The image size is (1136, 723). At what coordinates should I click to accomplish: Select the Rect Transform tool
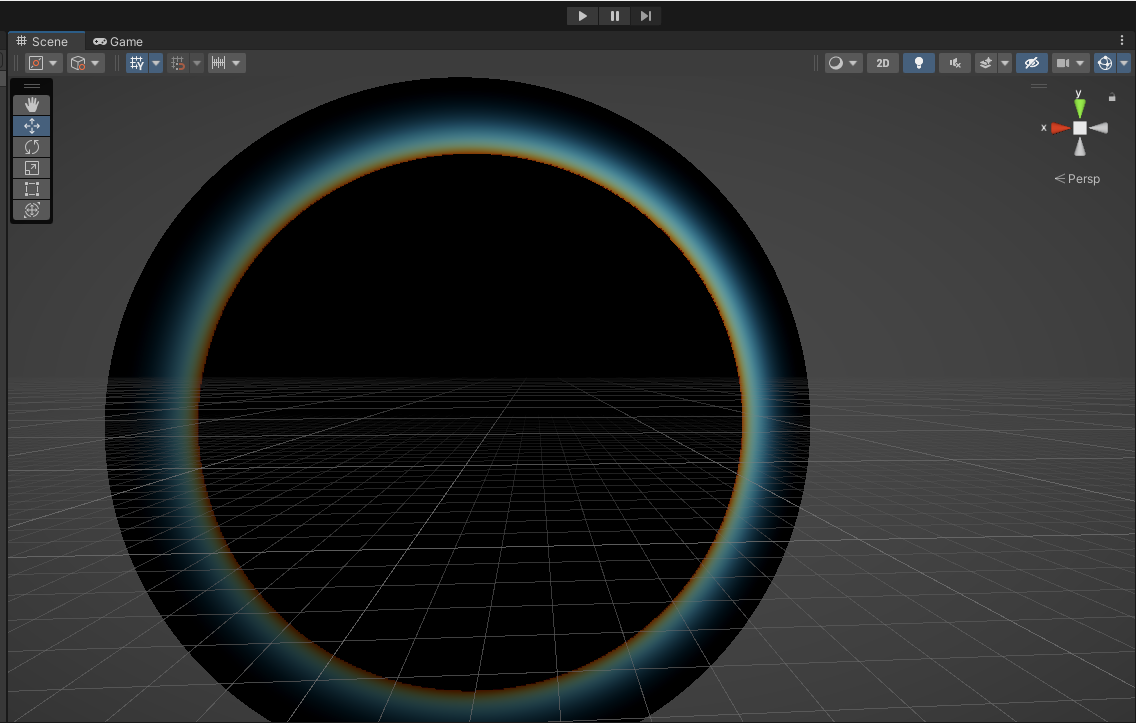[31, 189]
